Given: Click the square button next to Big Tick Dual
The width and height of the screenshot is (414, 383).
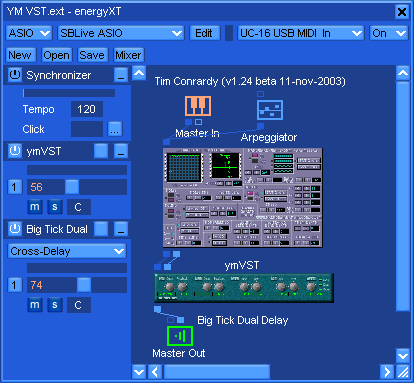Looking at the screenshot, I should (x=101, y=229).
